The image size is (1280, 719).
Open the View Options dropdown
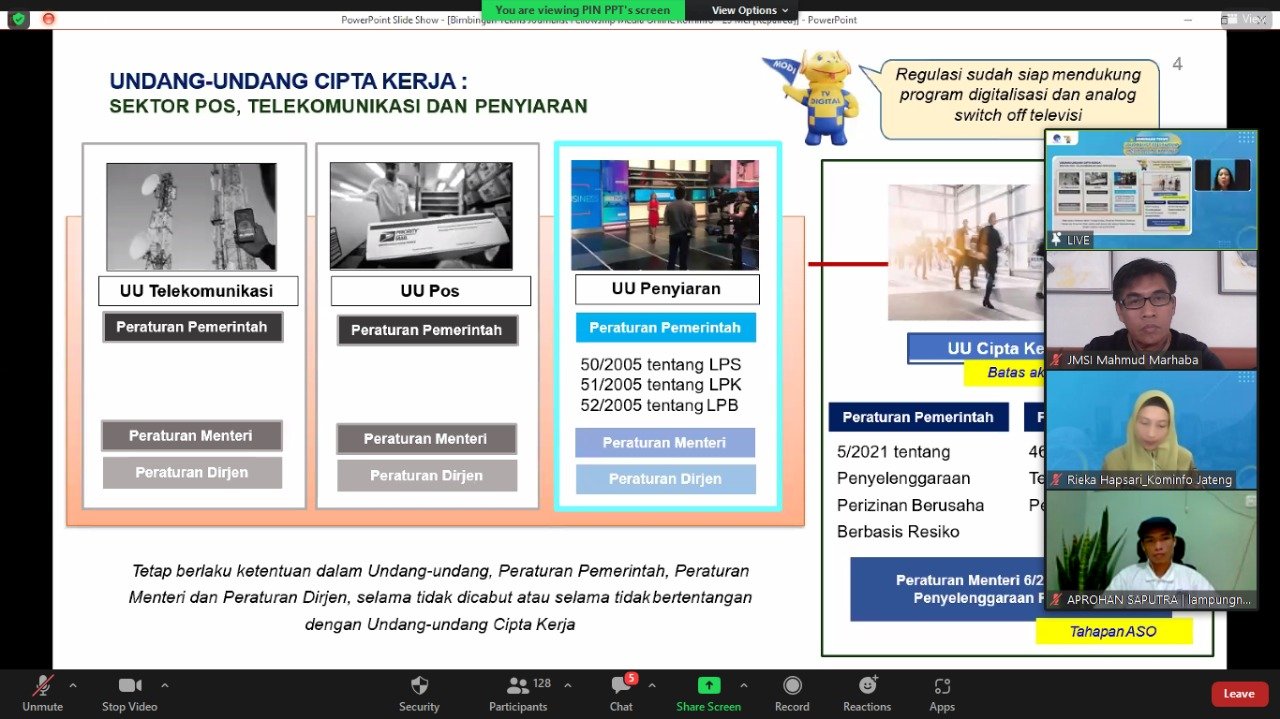[x=750, y=9]
